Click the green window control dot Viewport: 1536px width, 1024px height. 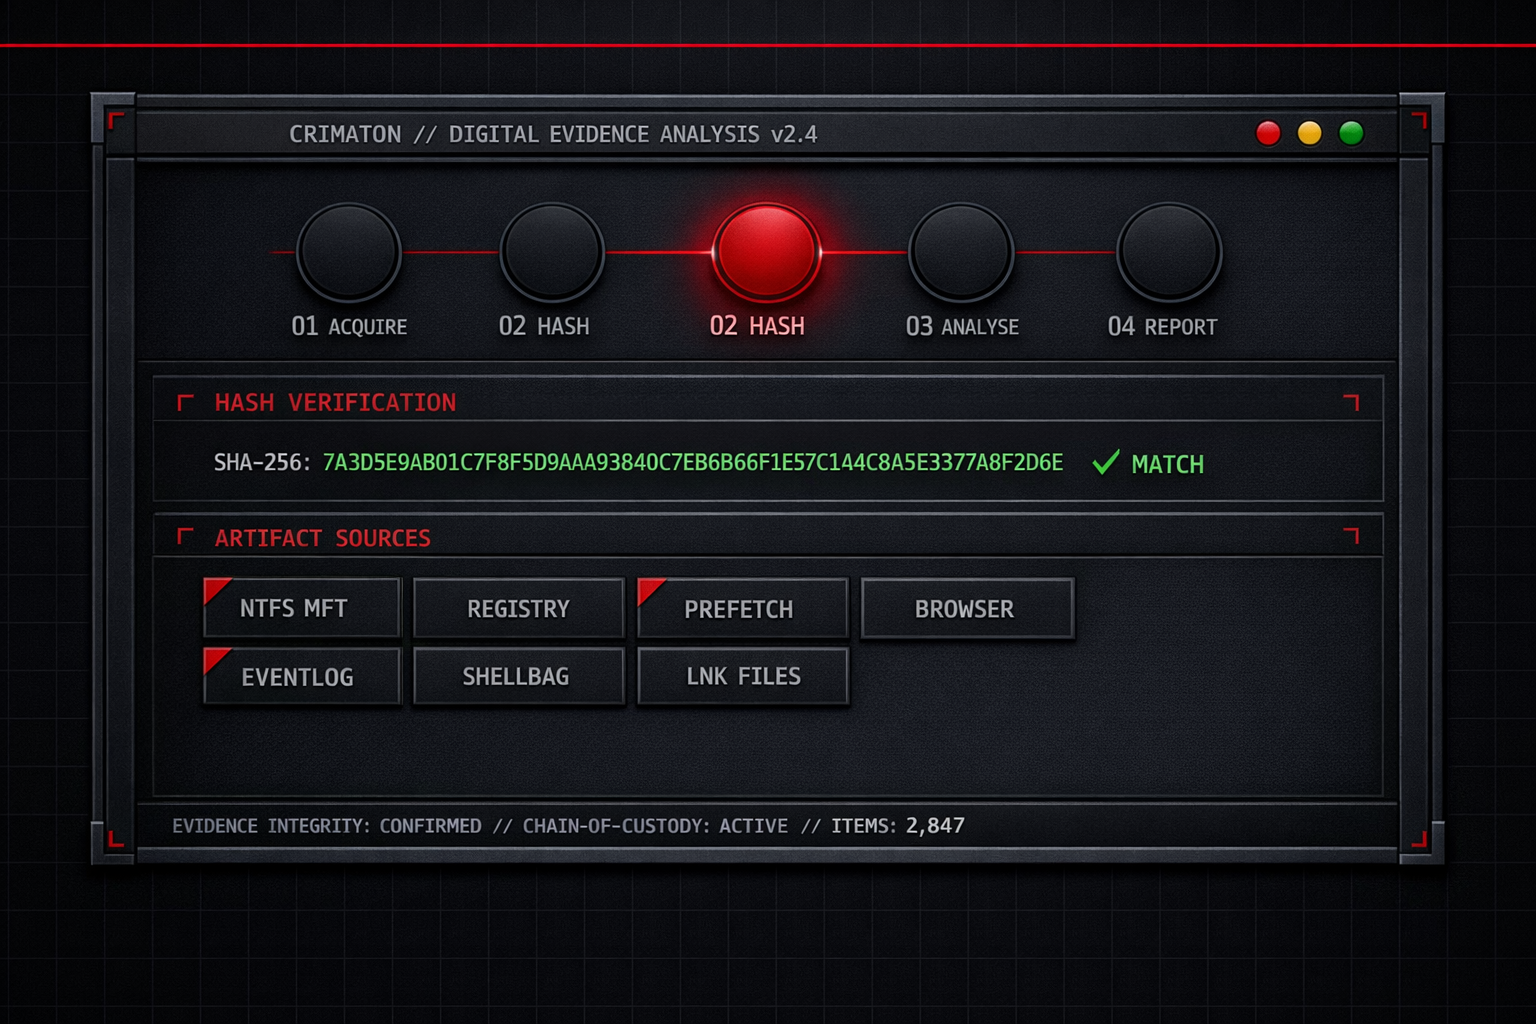1351,133
